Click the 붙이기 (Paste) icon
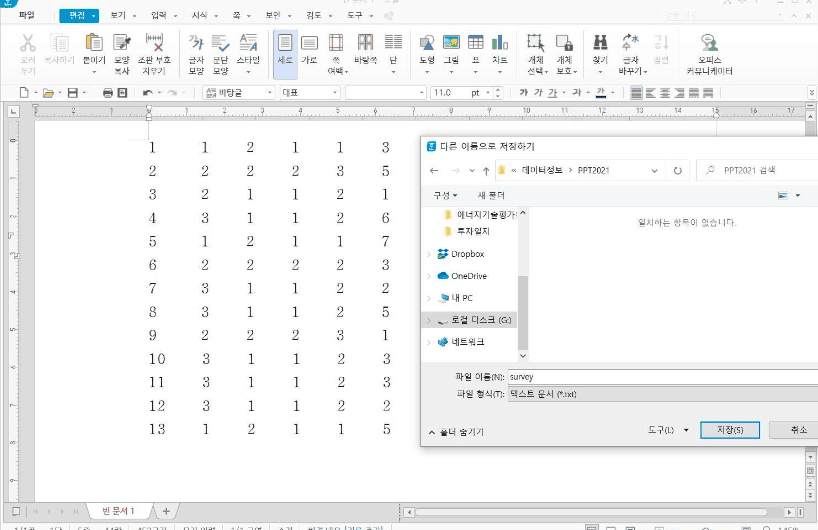 pos(94,51)
